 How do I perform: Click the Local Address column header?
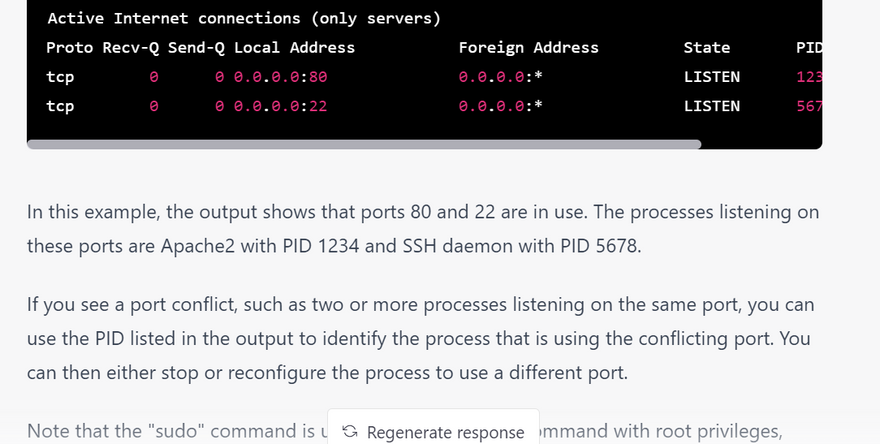pyautogui.click(x=294, y=47)
